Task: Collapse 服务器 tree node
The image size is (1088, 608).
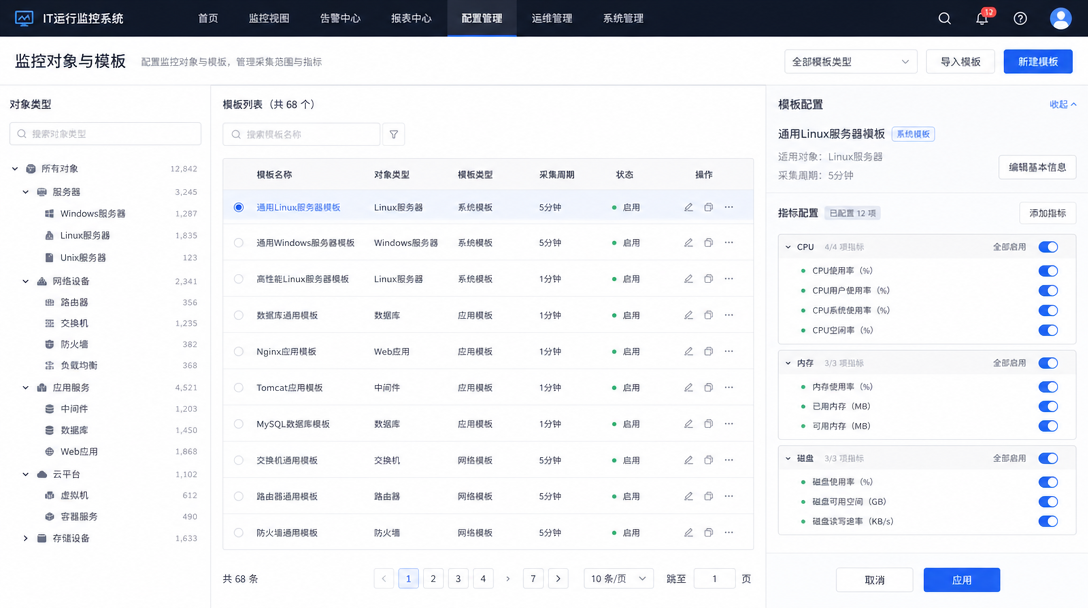Action: [26, 192]
